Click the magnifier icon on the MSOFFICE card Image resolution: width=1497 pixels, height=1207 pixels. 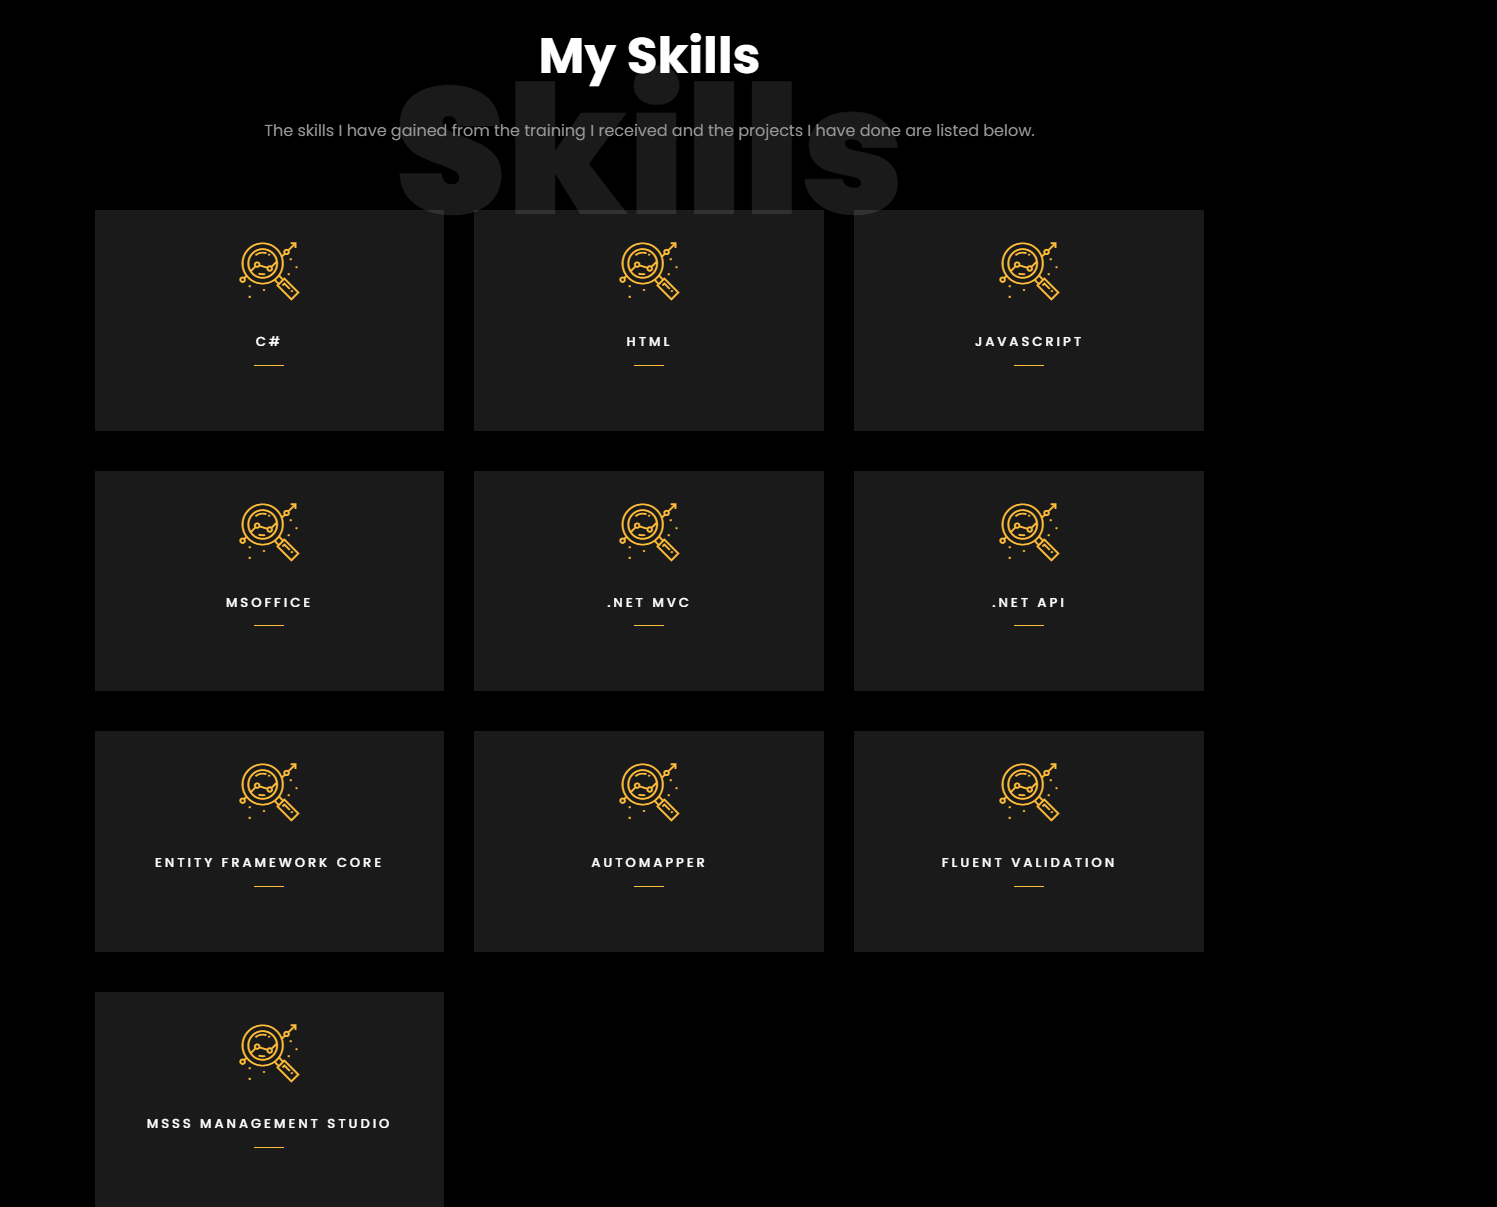pos(268,531)
